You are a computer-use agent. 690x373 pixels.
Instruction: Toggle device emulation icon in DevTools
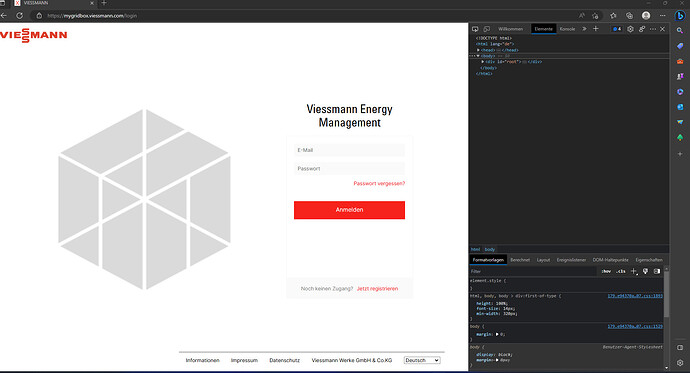pyautogui.click(x=487, y=29)
